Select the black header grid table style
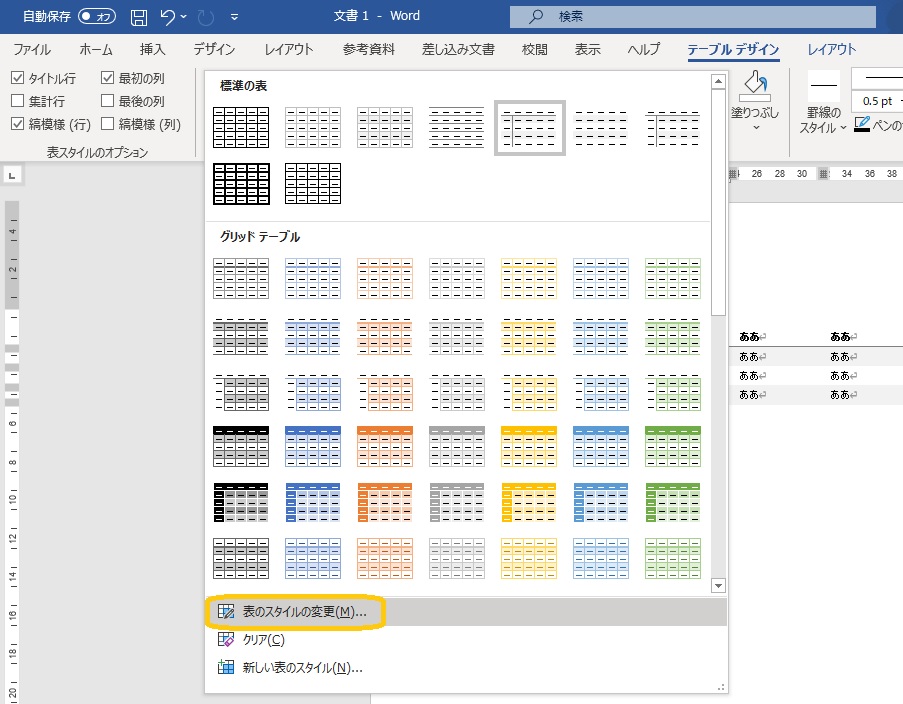Viewport: 903px width, 704px height. tap(241, 445)
